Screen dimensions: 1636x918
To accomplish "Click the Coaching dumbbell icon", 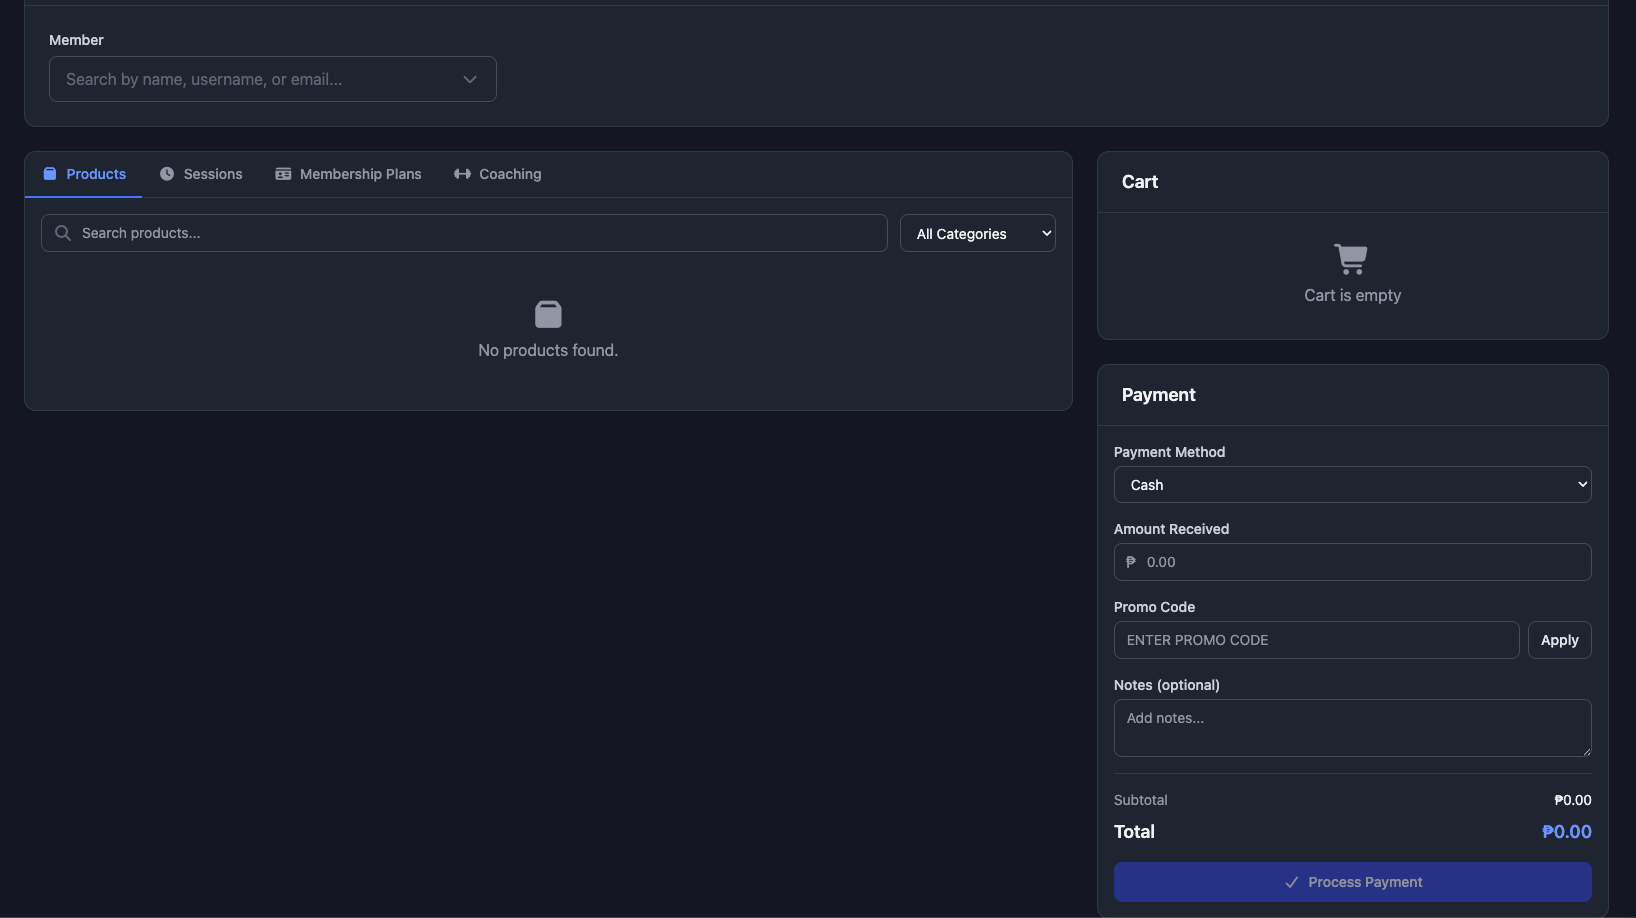I will tap(462, 174).
